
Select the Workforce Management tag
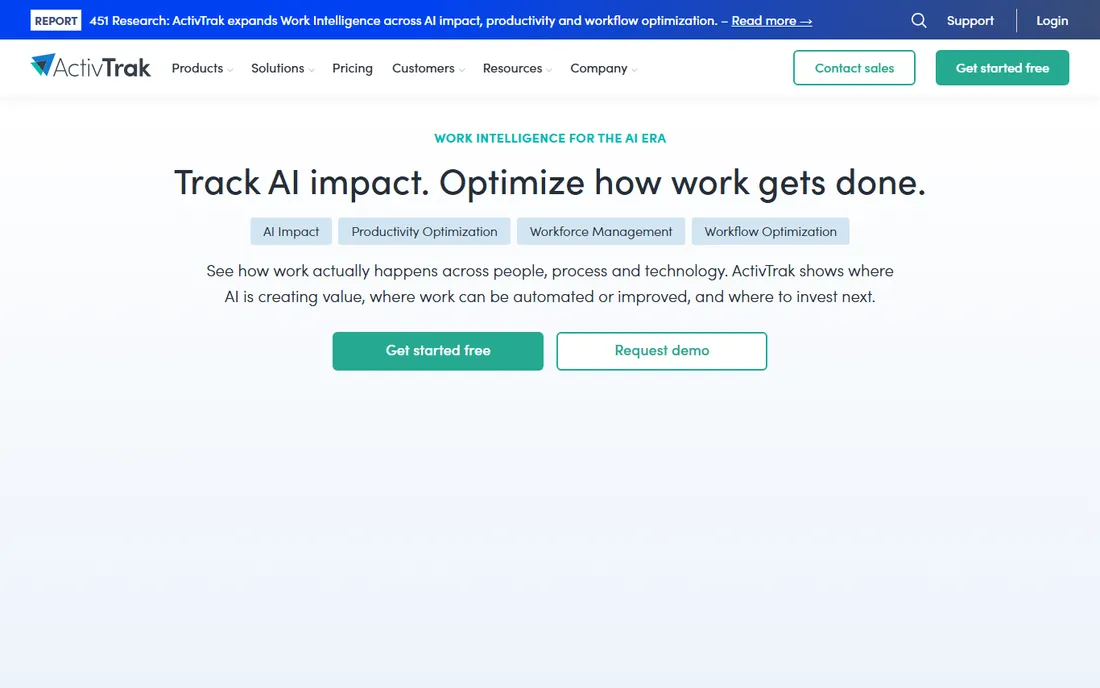(601, 231)
